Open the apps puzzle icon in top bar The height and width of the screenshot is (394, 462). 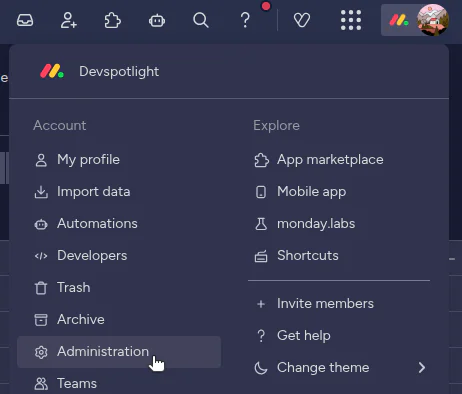click(x=113, y=20)
